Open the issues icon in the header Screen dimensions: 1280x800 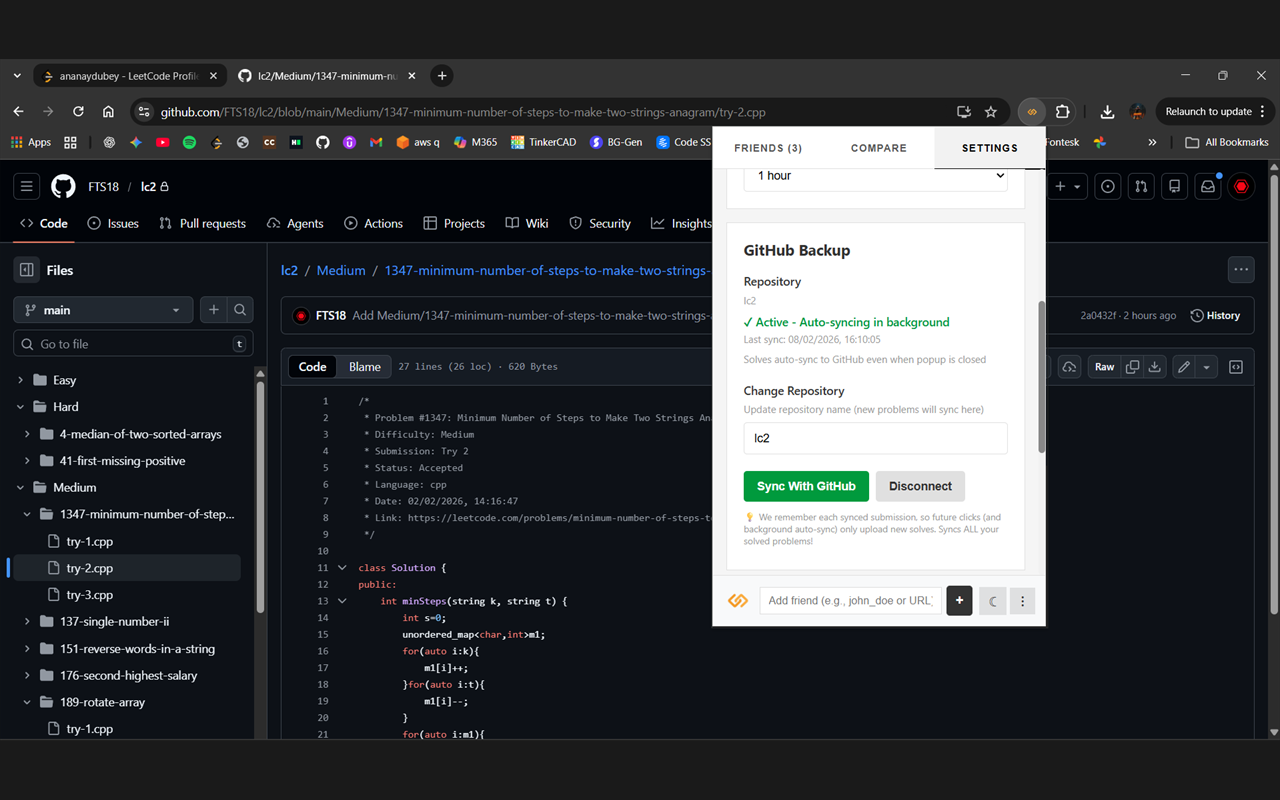[1107, 186]
